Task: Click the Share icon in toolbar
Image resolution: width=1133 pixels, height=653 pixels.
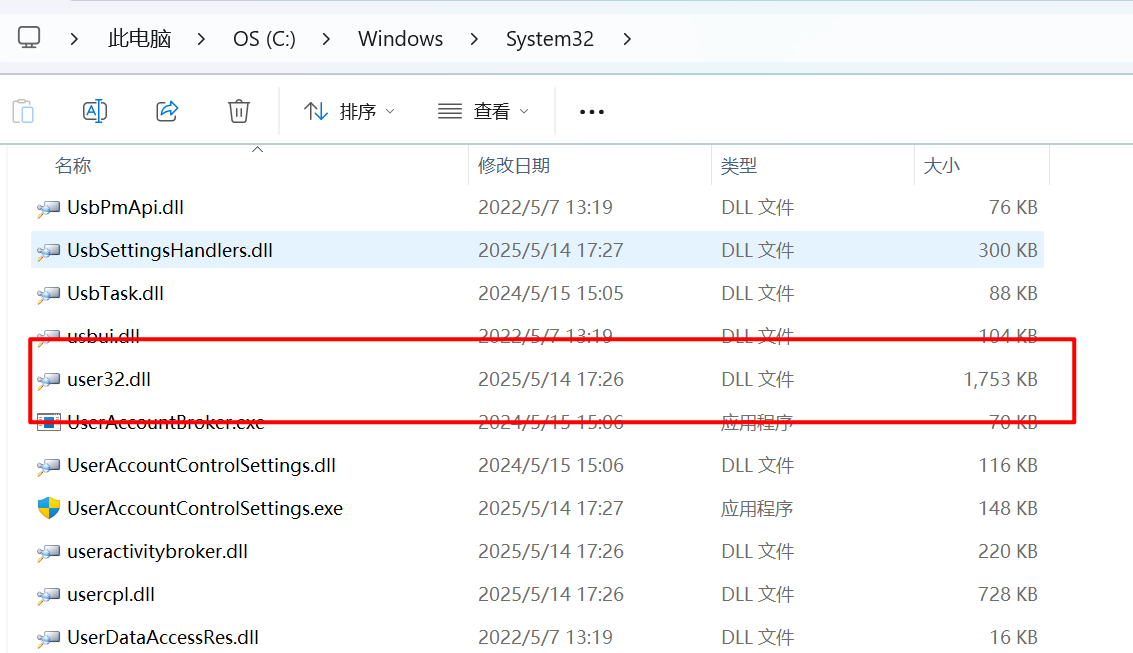Action: 167,111
